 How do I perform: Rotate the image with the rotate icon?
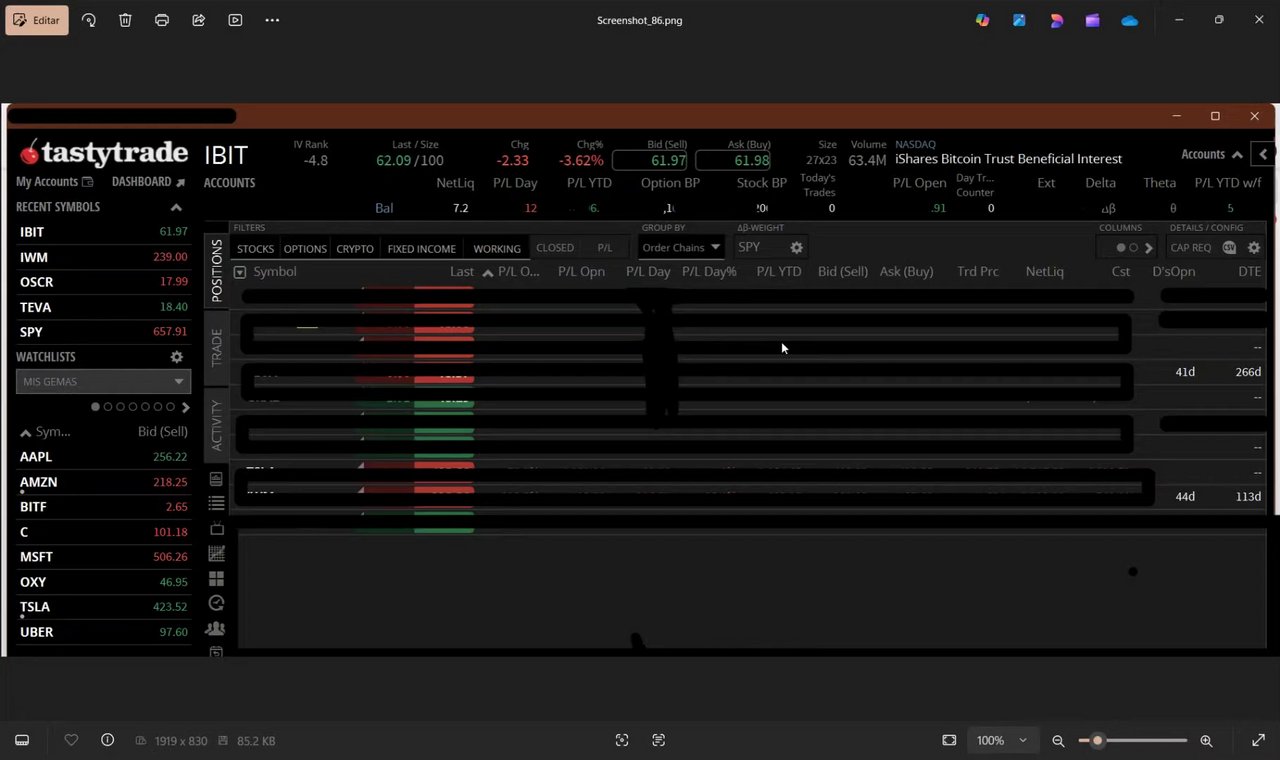[x=89, y=20]
